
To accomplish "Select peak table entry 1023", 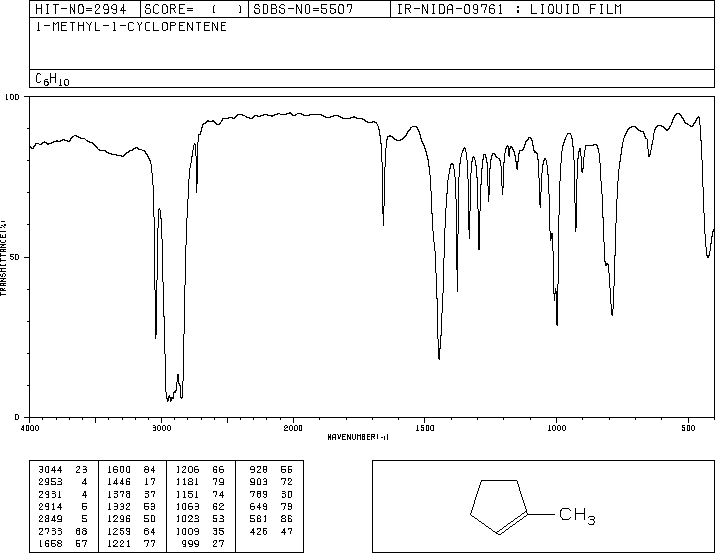I will (200, 519).
